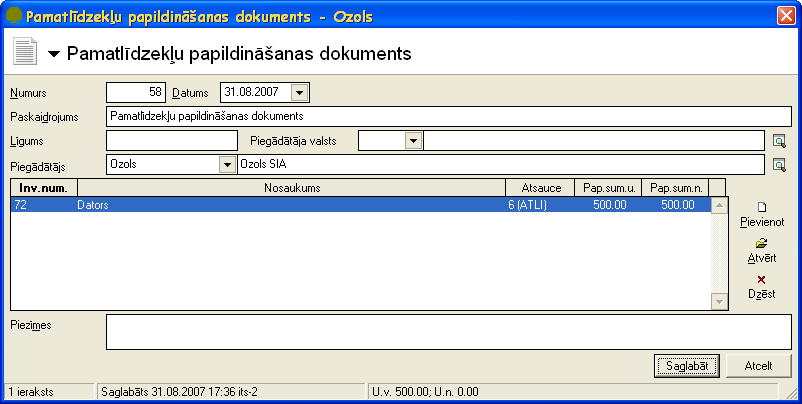Click the Atvērt open-folder icon
The height and width of the screenshot is (404, 802).
[762, 243]
